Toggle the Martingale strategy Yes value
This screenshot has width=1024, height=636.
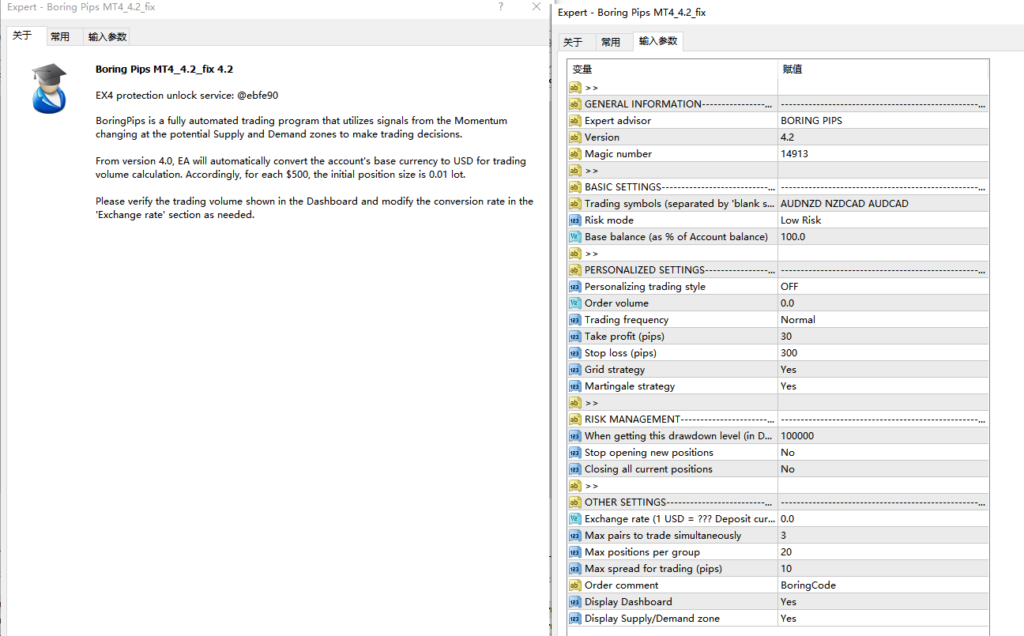tap(788, 386)
